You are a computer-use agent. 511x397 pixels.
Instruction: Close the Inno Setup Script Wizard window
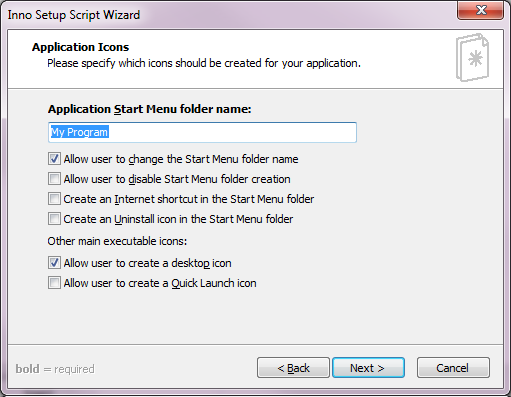[480, 10]
